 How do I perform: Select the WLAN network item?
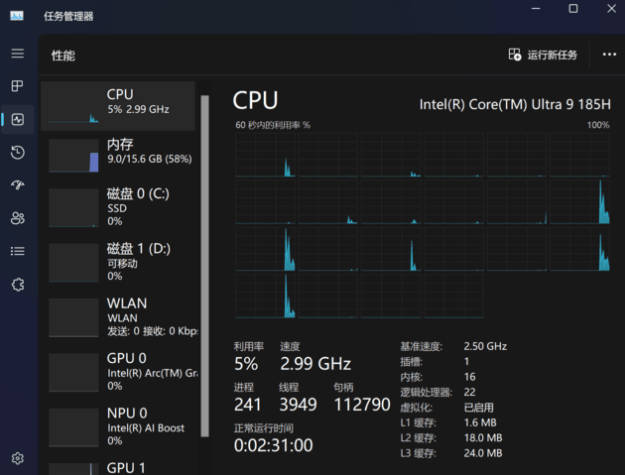tap(118, 317)
